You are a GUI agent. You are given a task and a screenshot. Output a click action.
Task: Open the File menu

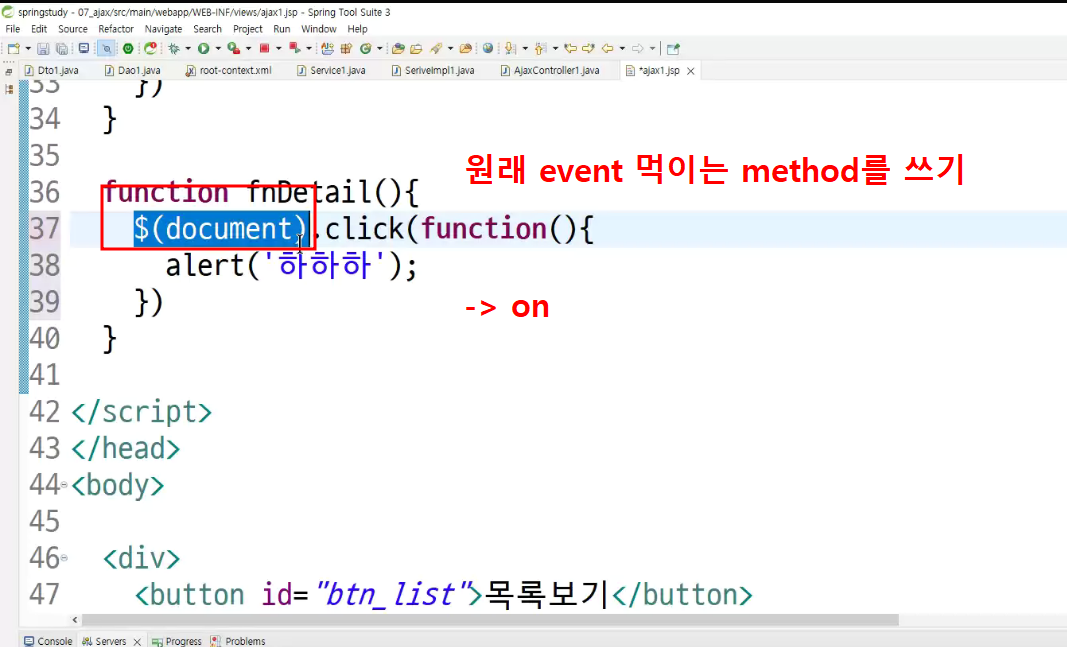[12, 29]
